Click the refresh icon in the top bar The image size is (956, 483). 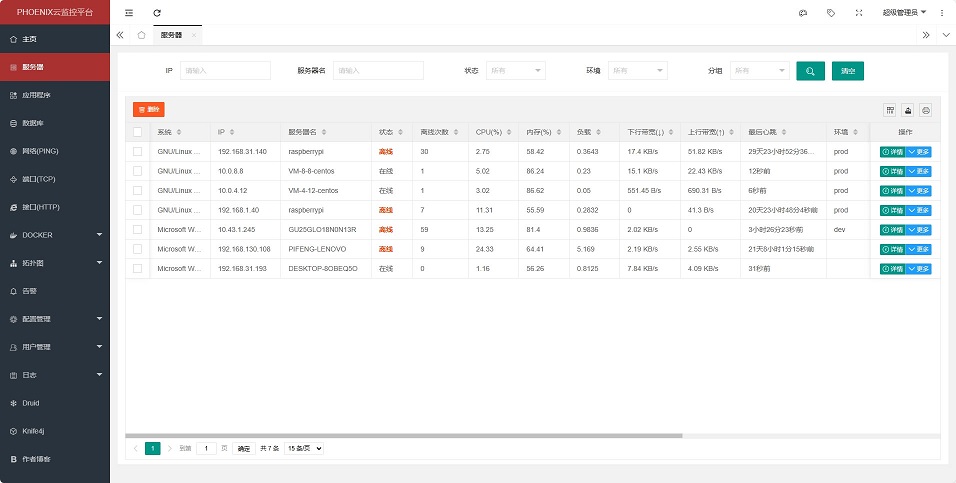pos(157,13)
